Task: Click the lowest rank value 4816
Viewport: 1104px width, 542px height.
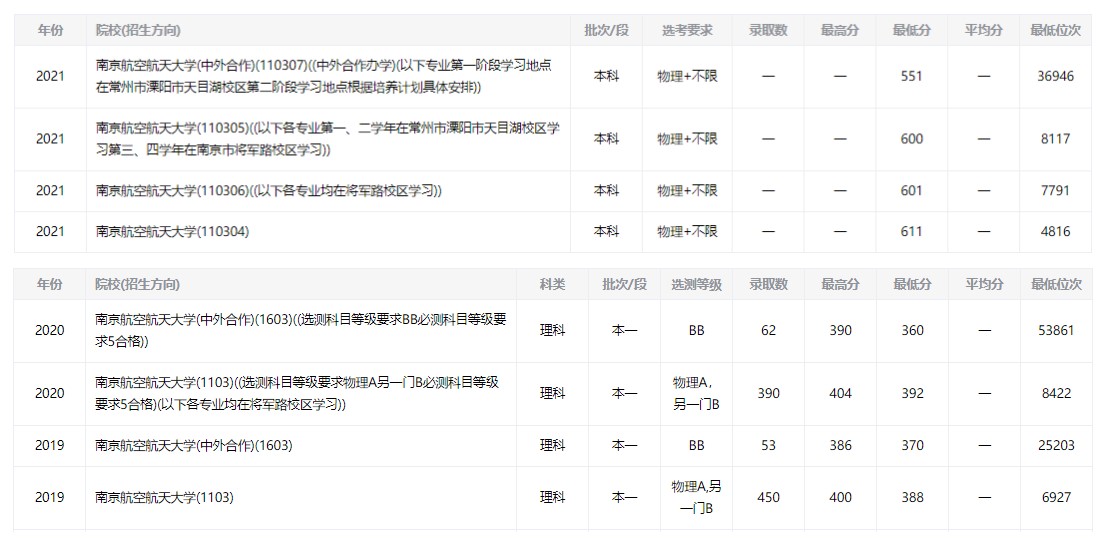Action: [1055, 232]
